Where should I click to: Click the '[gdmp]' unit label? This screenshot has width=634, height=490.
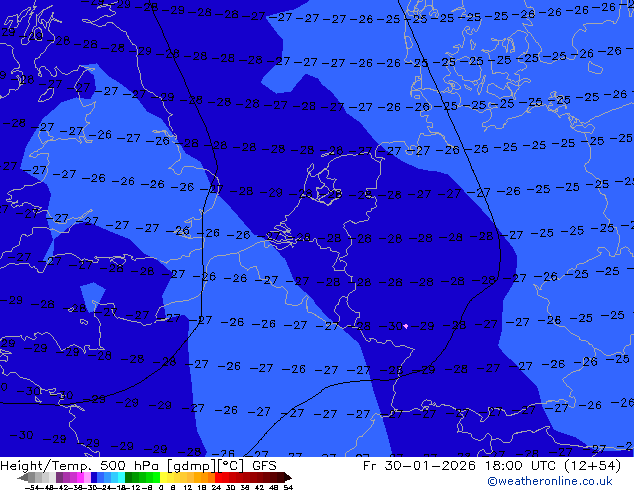[192, 466]
